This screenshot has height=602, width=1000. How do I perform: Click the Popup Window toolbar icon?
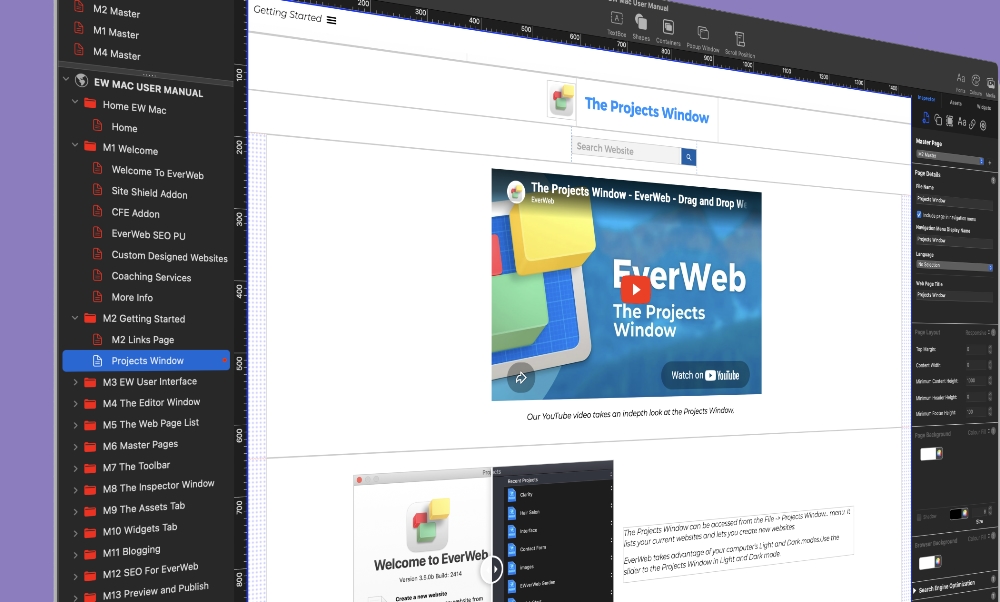703,35
